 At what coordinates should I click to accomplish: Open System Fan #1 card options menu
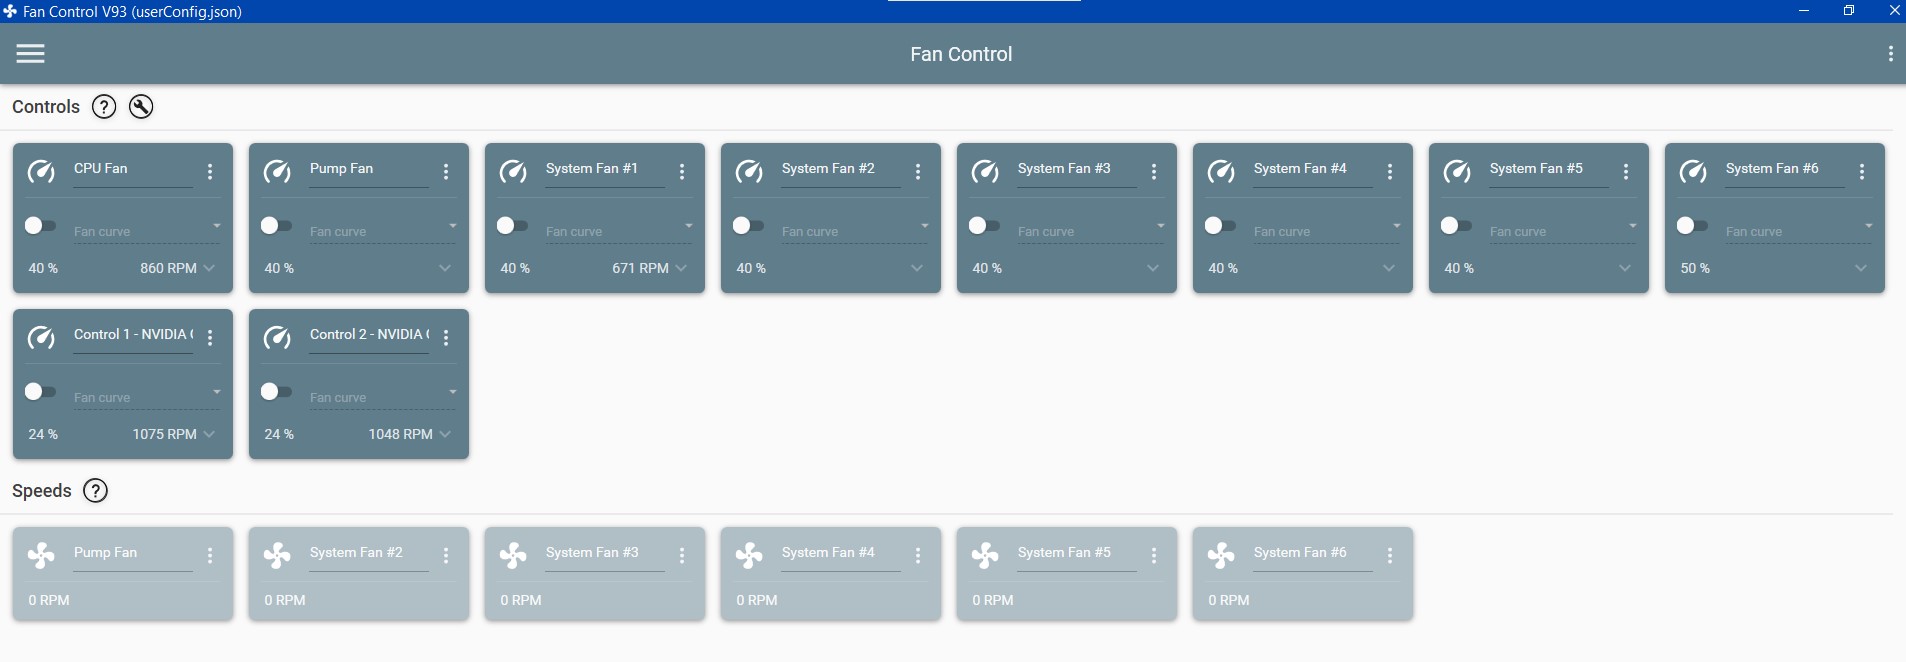point(682,172)
